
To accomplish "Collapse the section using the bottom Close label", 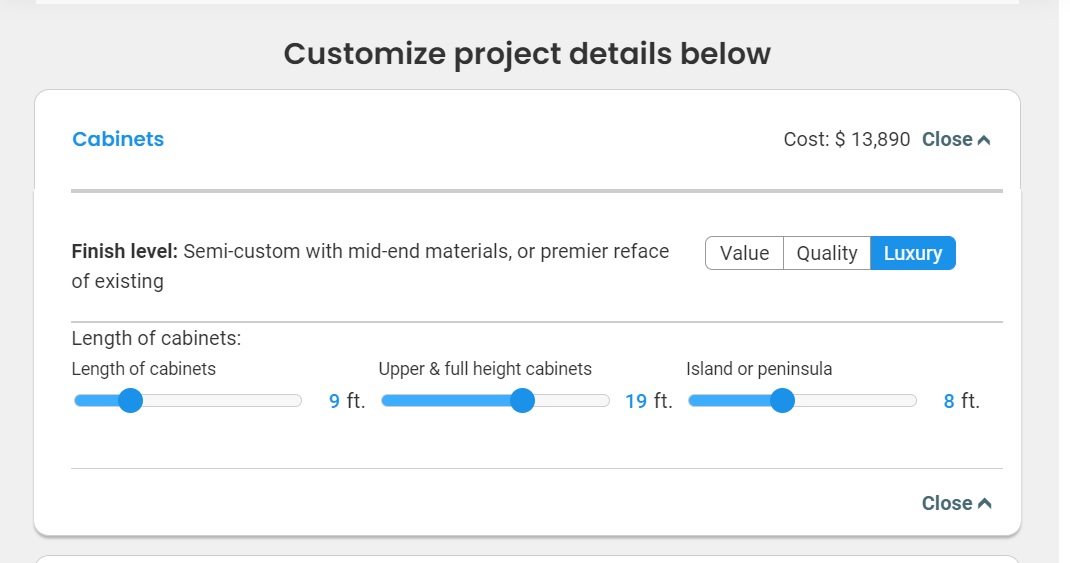I will (x=946, y=503).
